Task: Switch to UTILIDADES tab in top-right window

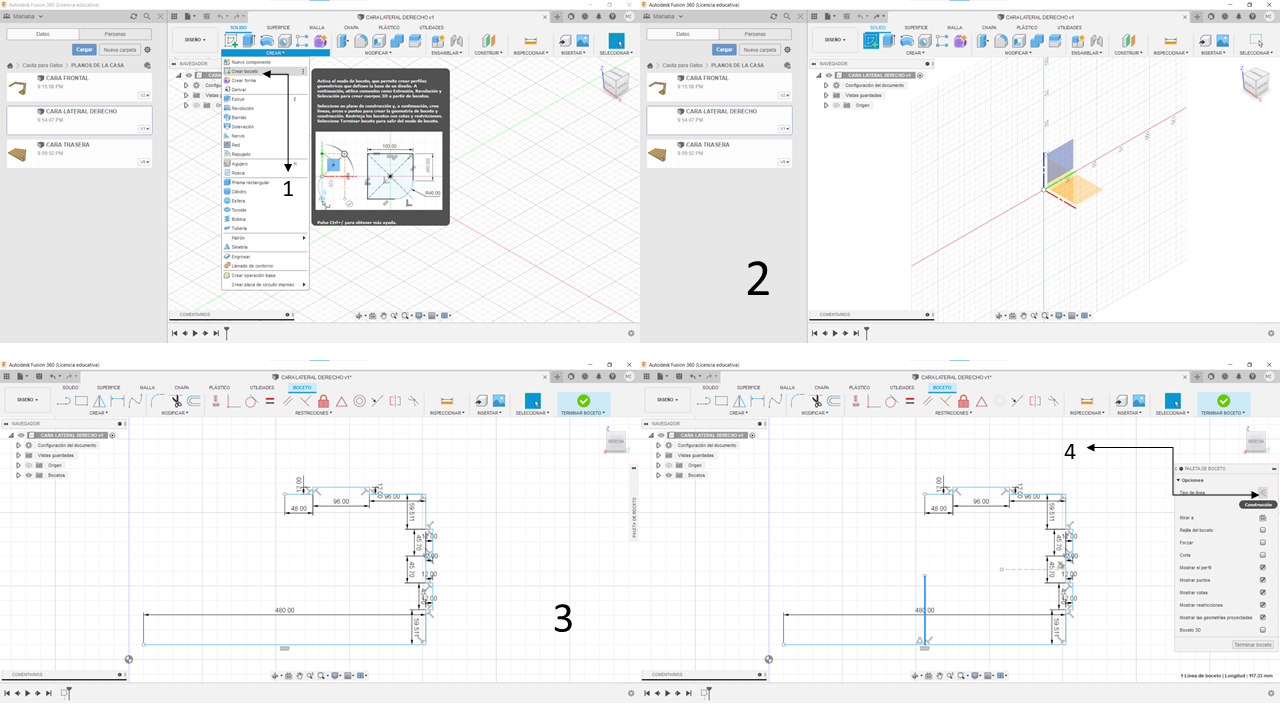Action: (x=1070, y=27)
